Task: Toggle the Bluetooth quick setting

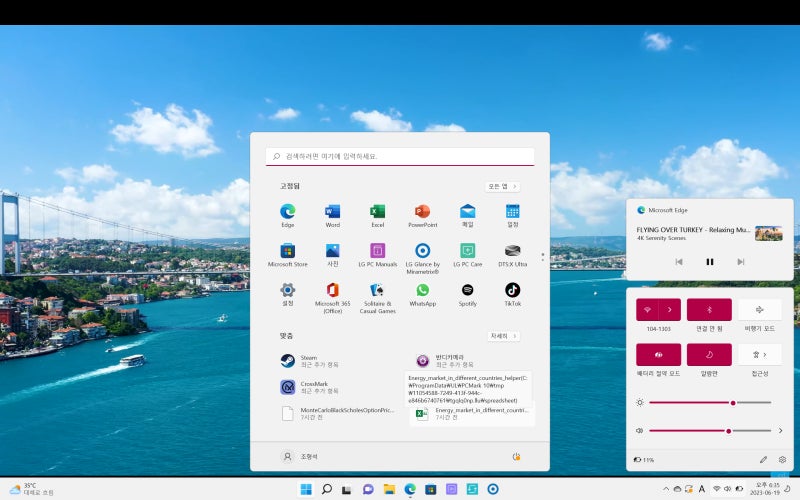Action: click(x=709, y=310)
